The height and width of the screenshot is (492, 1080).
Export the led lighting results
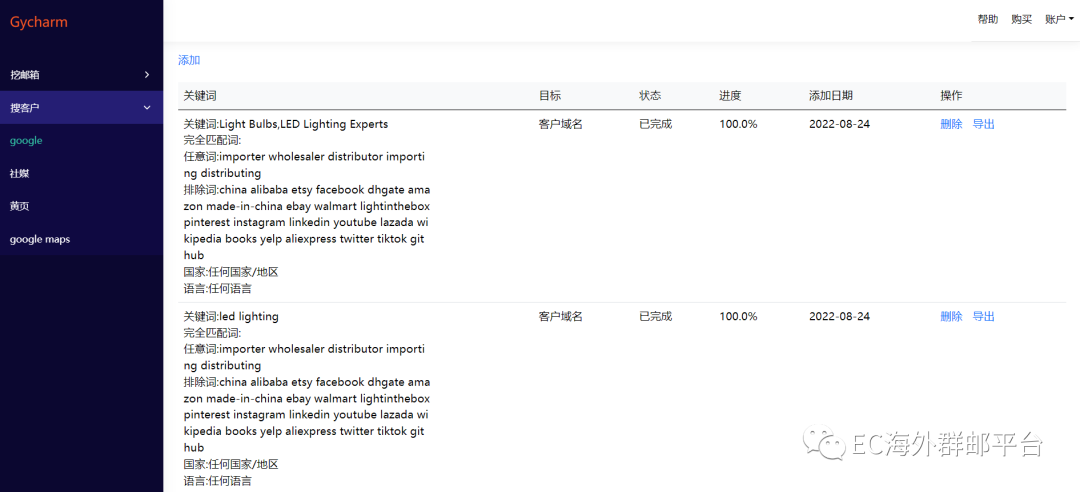984,316
